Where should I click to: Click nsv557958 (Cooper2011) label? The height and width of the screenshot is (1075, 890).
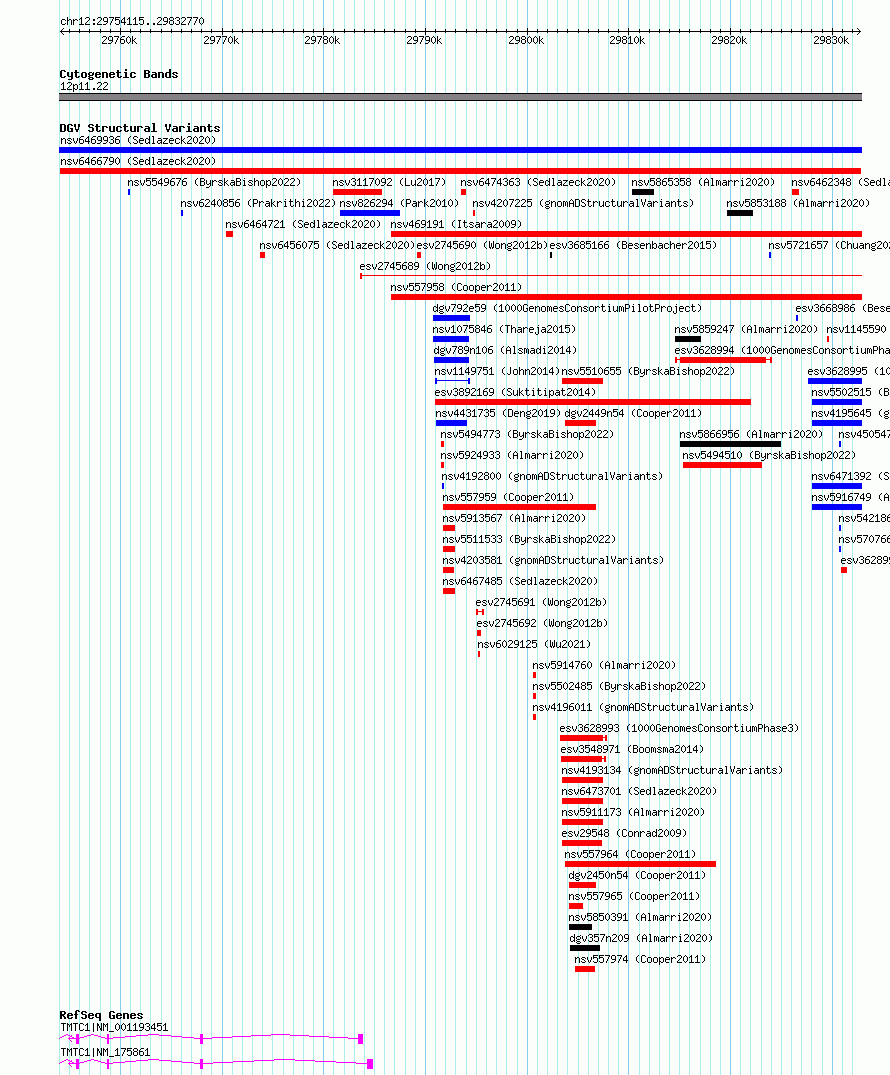[x=456, y=287]
